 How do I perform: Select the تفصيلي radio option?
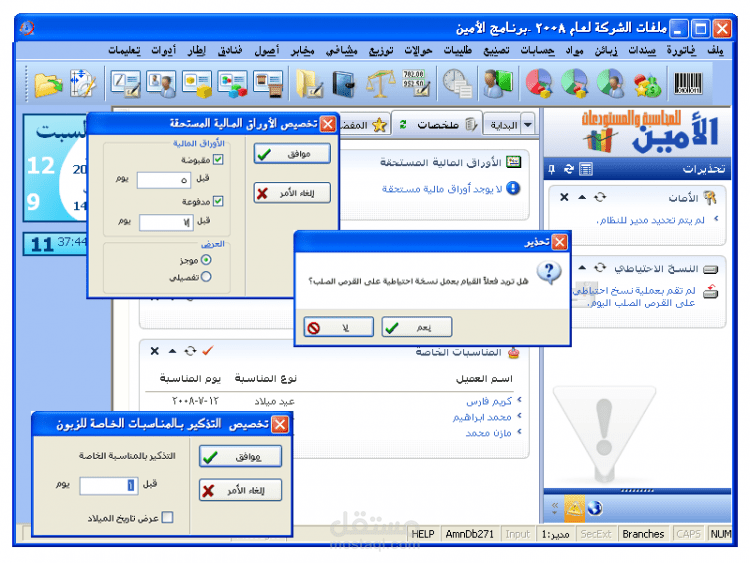pos(206,277)
